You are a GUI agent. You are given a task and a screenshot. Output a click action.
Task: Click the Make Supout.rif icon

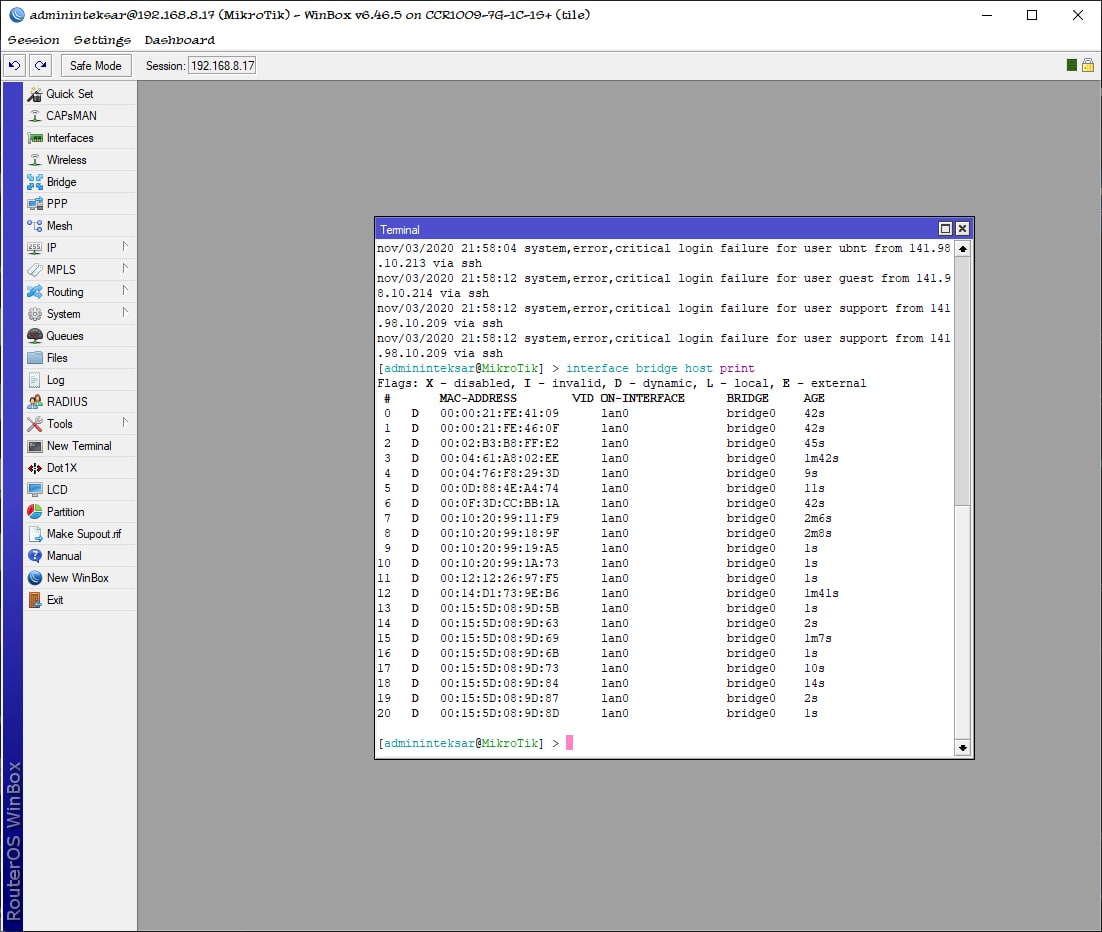pyautogui.click(x=34, y=534)
